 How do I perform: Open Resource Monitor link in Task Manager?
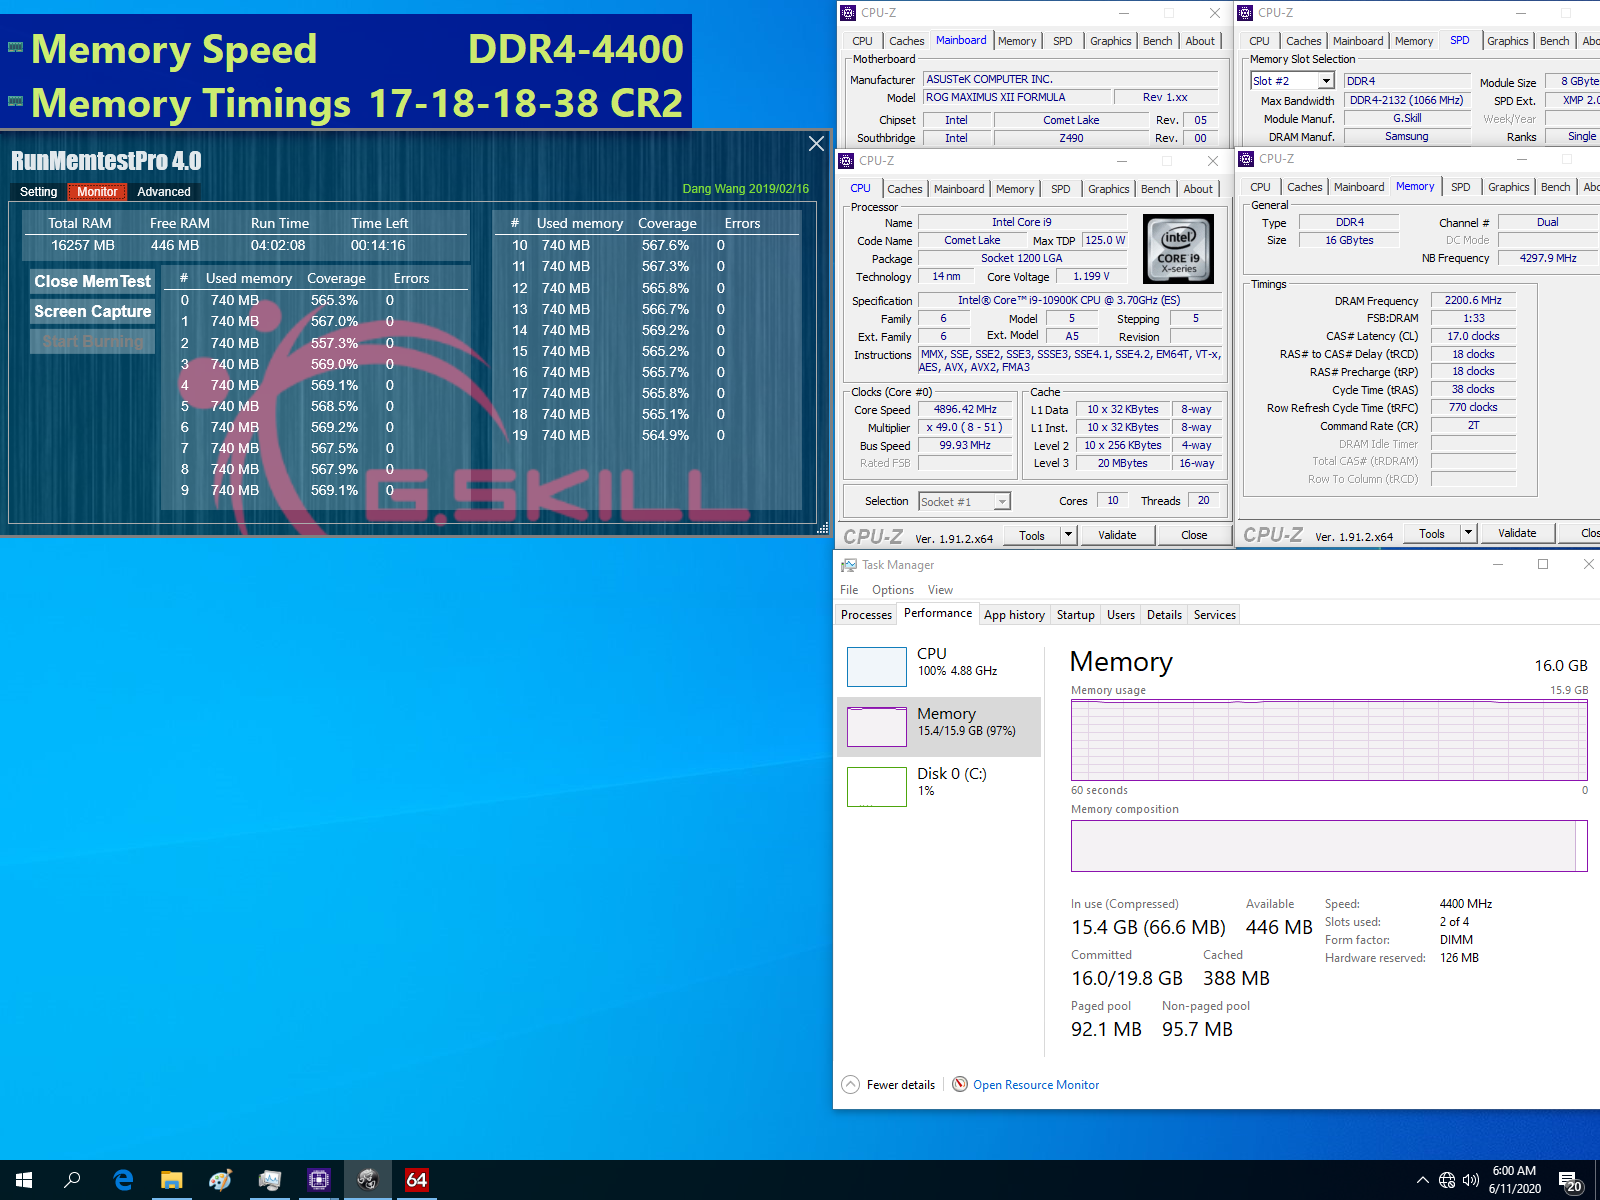(1036, 1084)
